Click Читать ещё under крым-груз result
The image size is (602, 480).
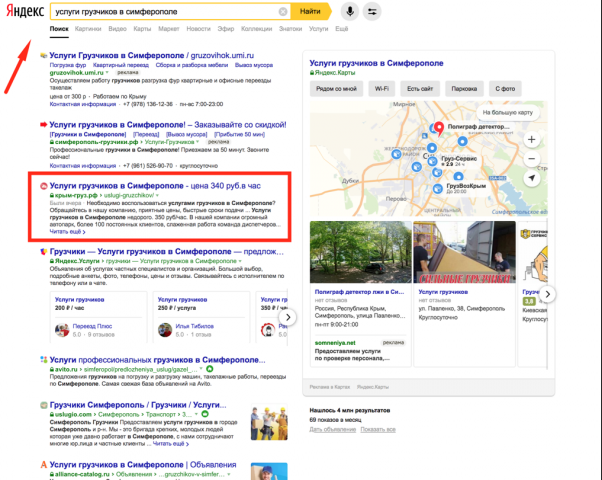pyautogui.click(x=68, y=232)
